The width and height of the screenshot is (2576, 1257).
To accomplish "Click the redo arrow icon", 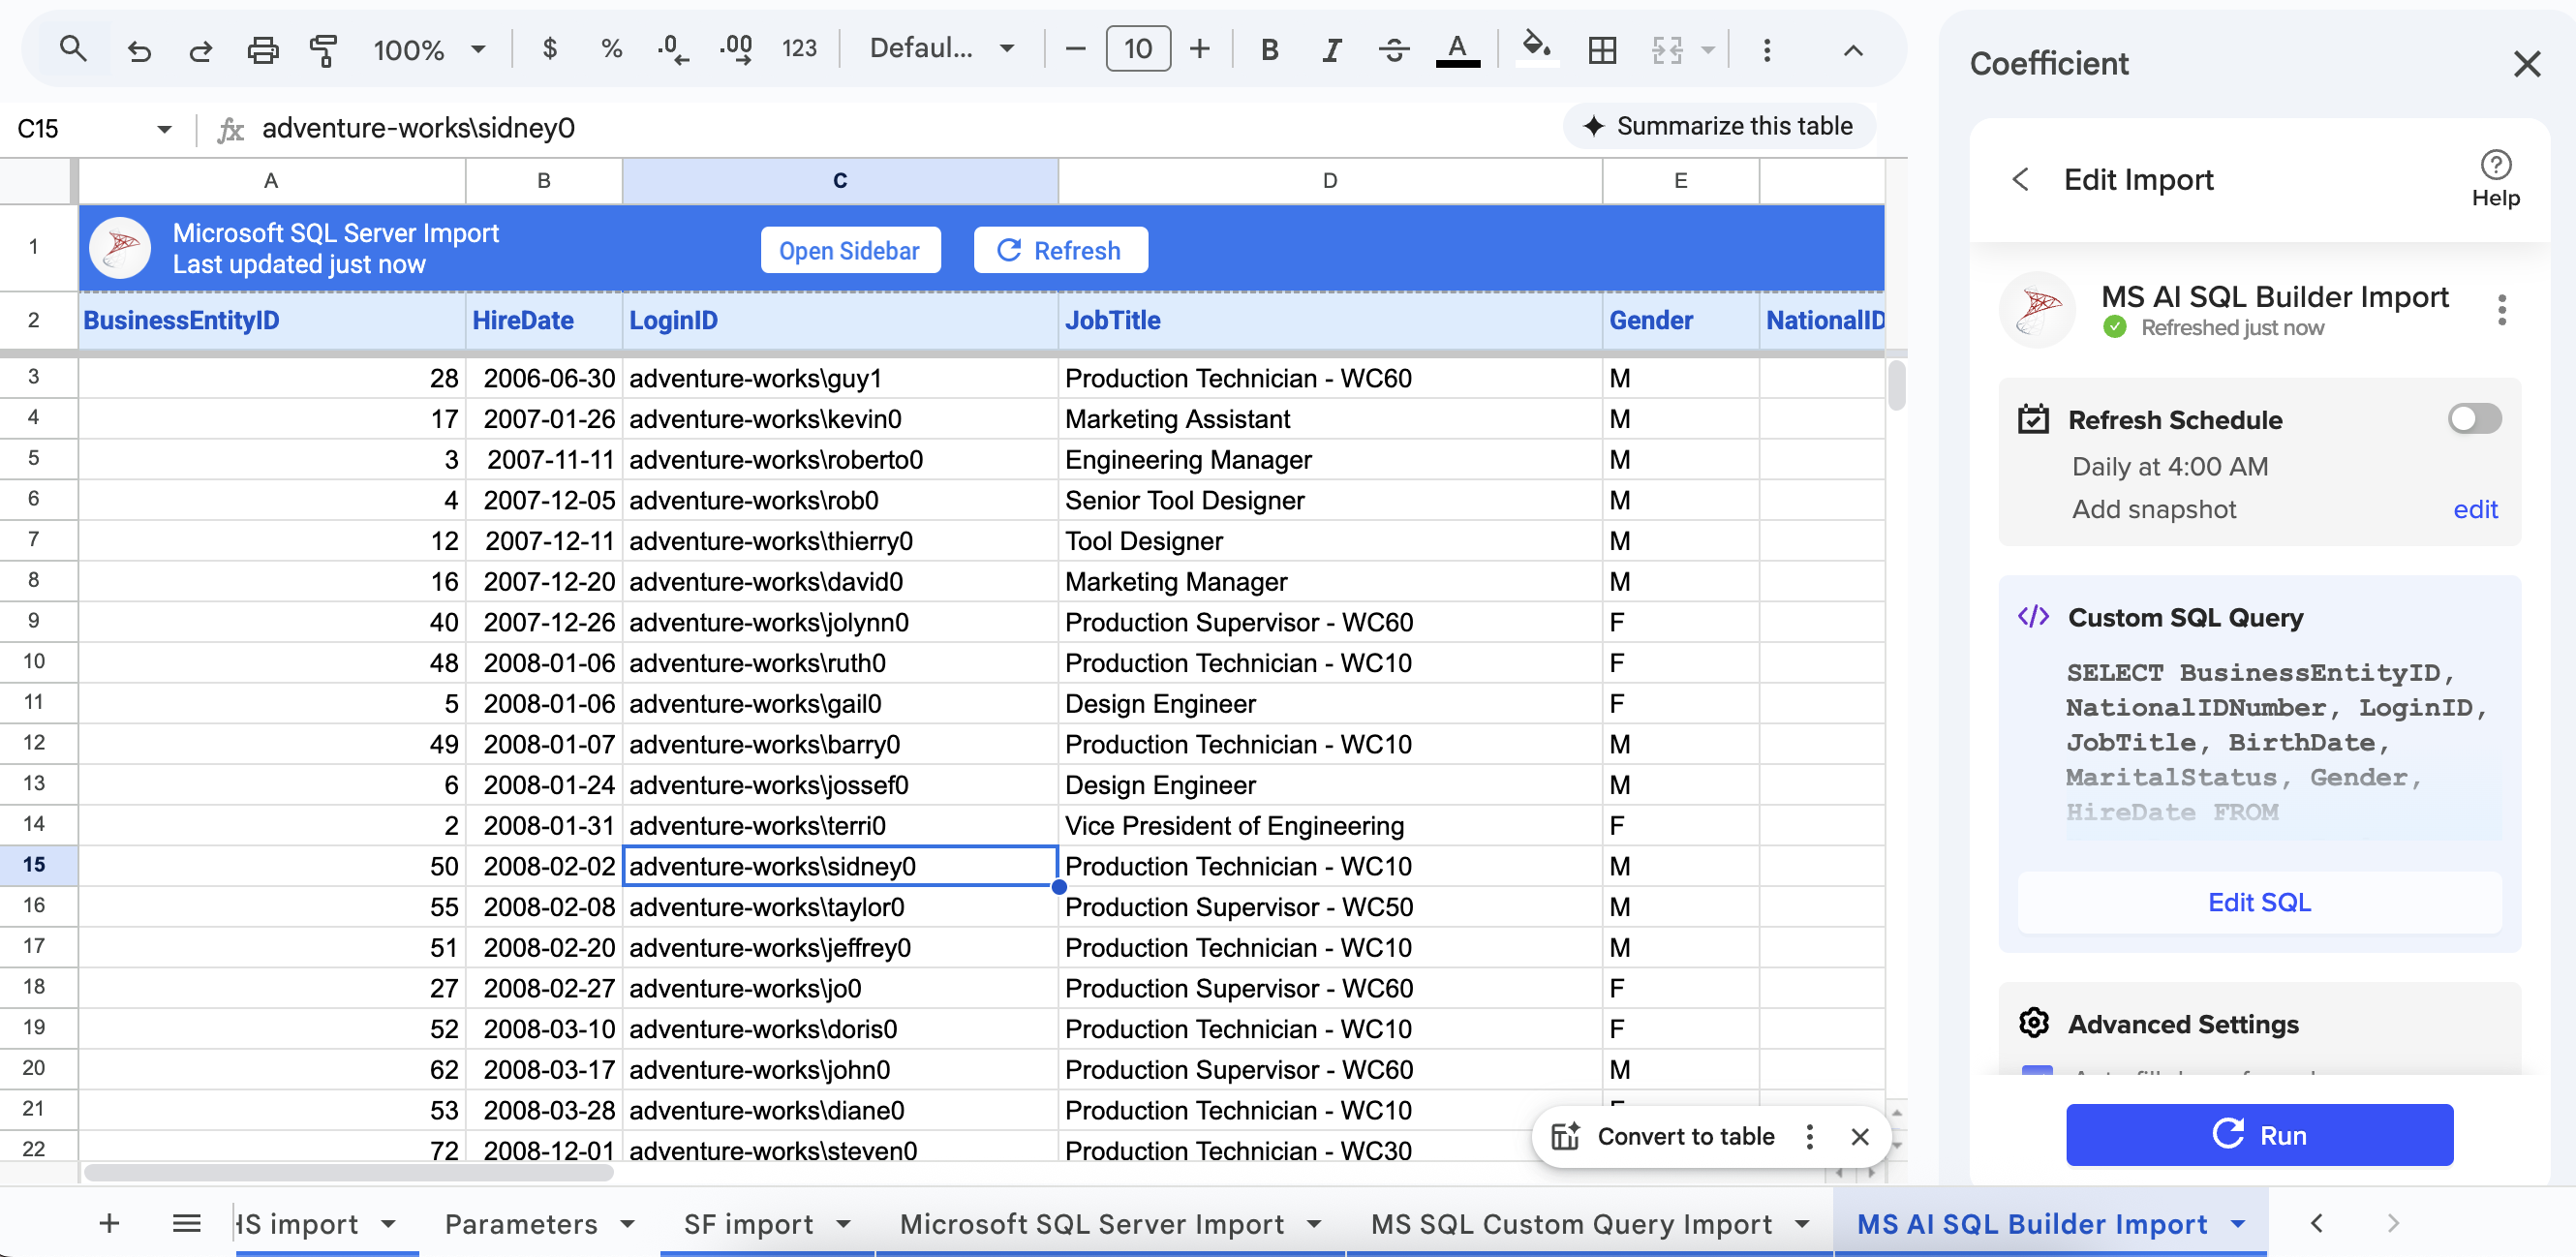I will pyautogui.click(x=201, y=49).
